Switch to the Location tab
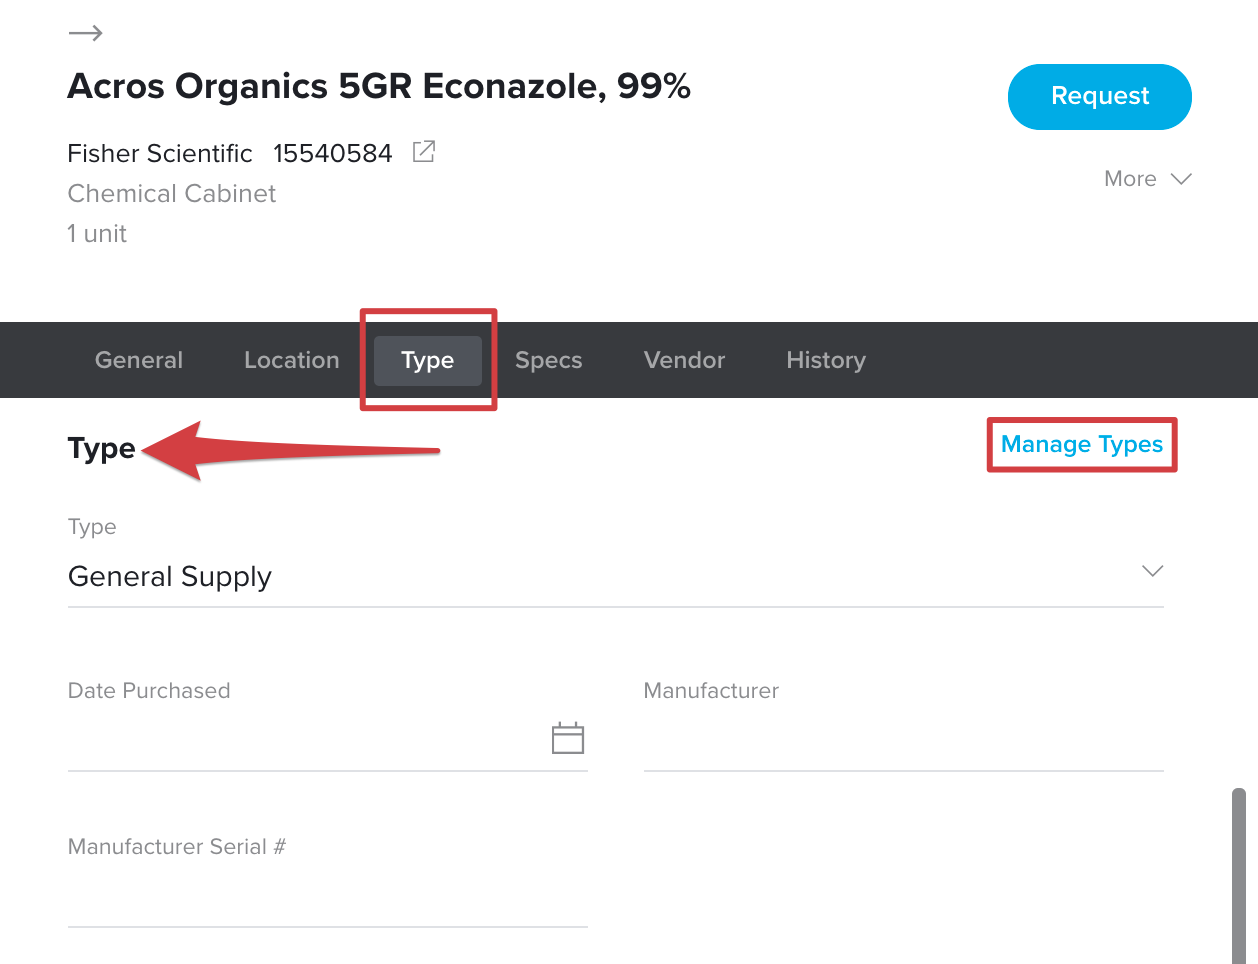1258x964 pixels. click(x=292, y=360)
